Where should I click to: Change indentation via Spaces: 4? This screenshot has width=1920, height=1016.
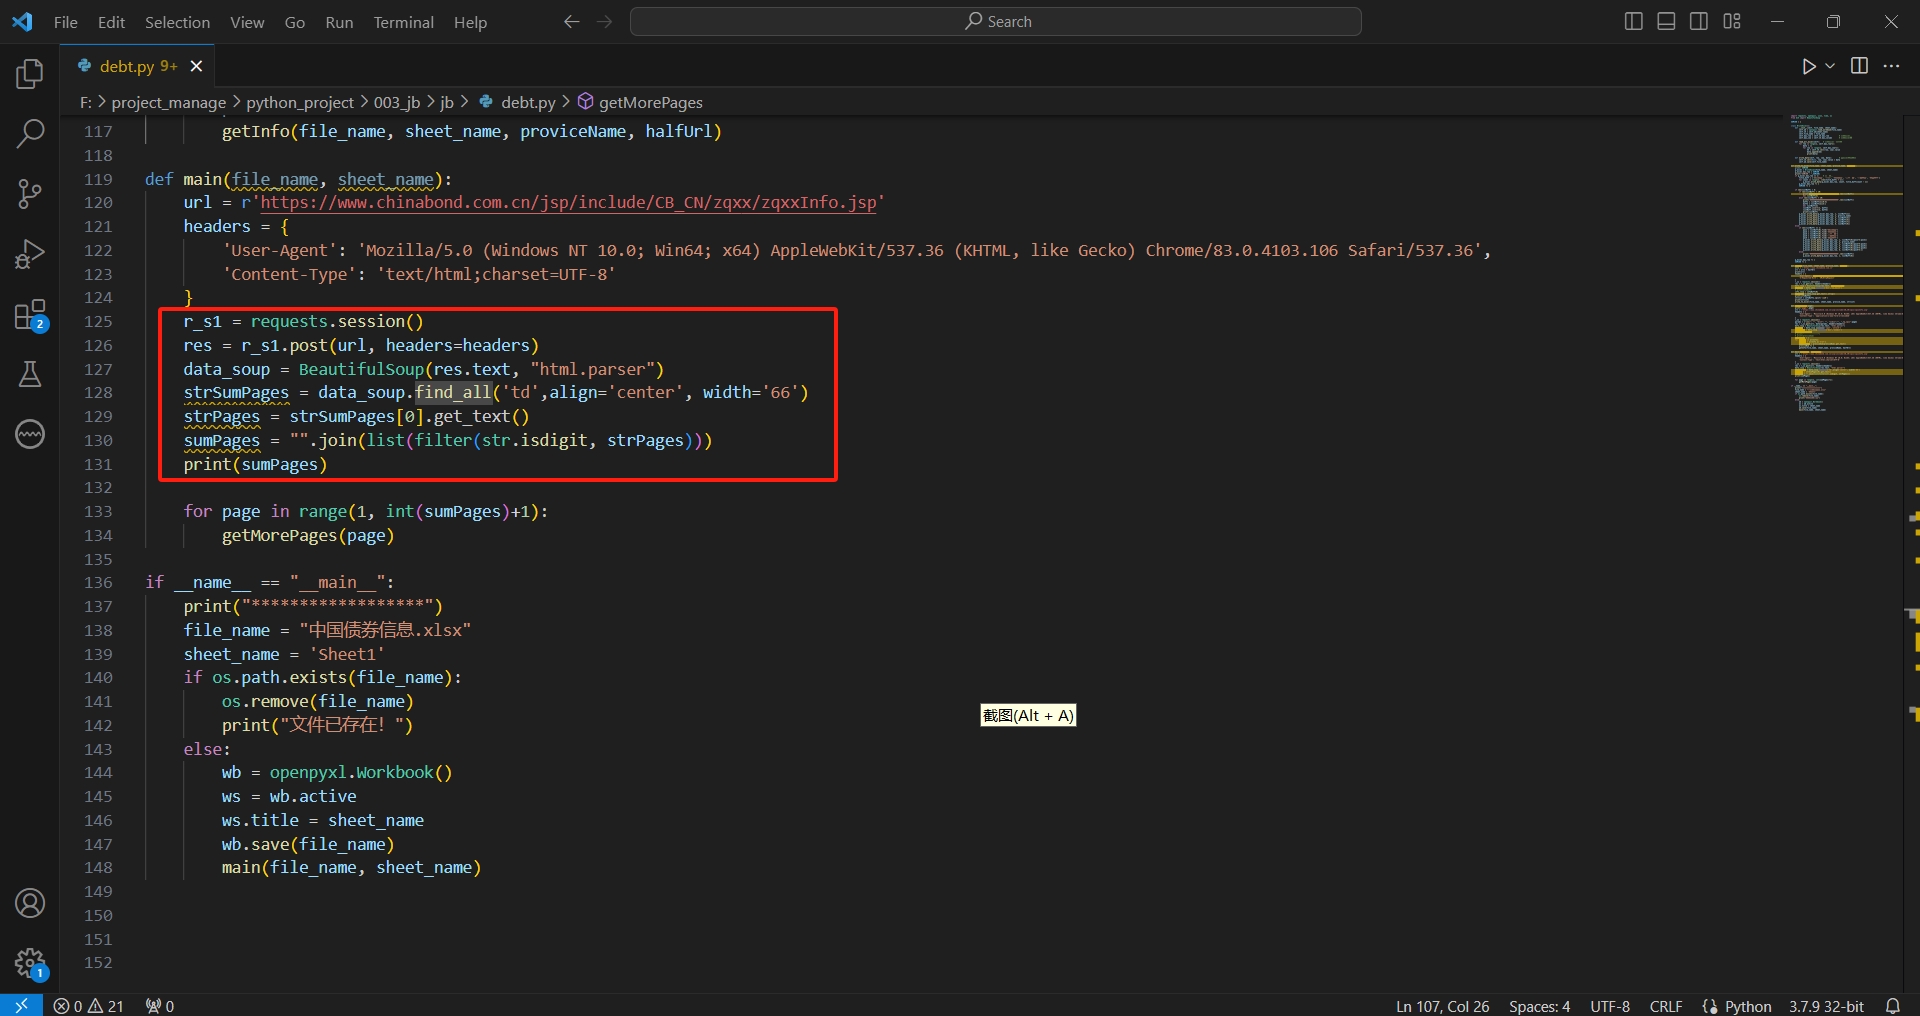tap(1539, 1006)
